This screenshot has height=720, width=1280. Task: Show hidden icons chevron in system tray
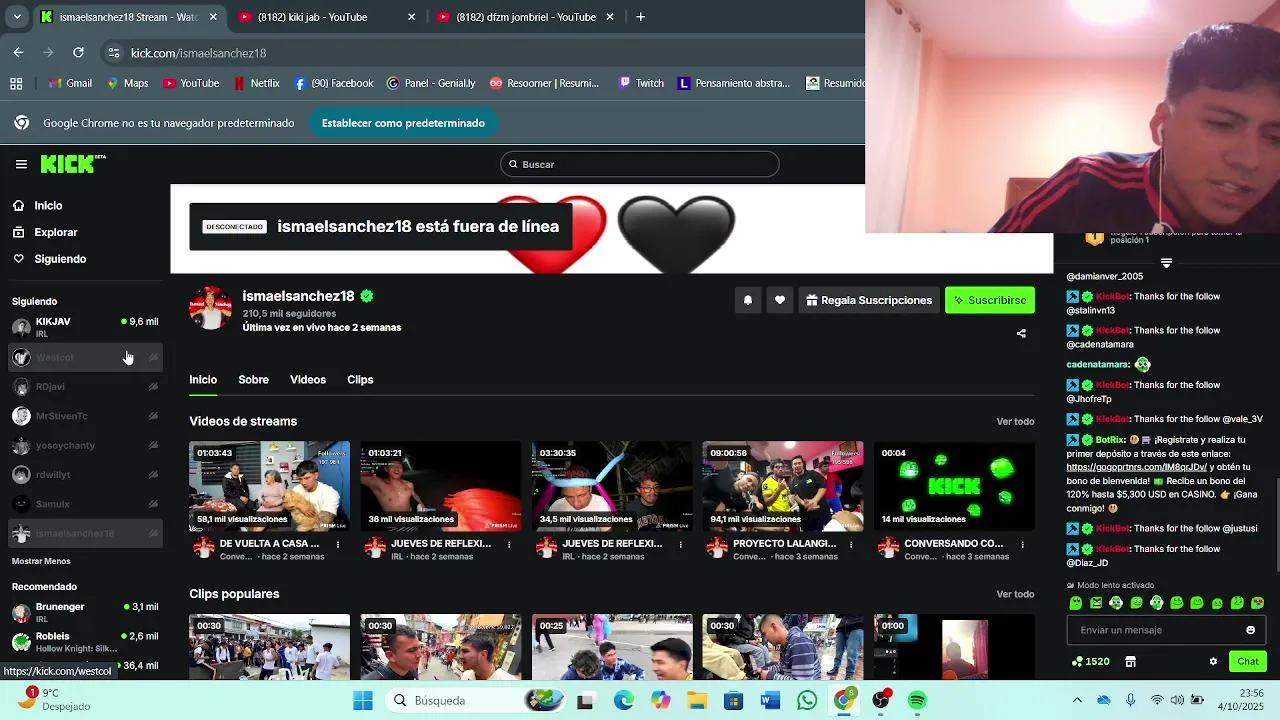(1077, 700)
